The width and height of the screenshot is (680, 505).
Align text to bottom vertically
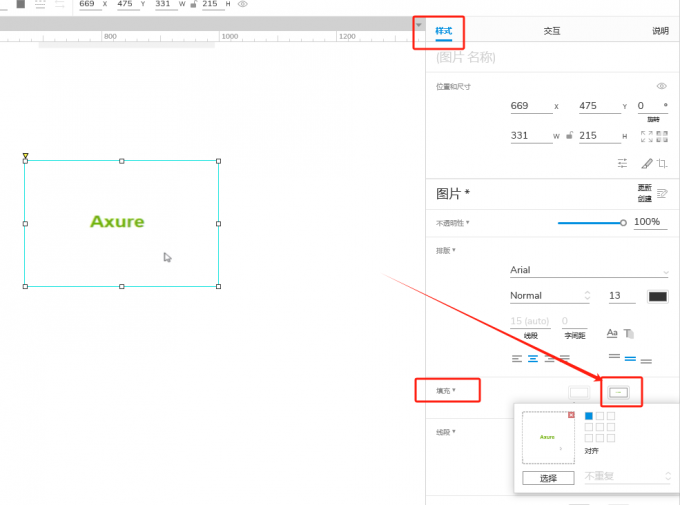646,361
